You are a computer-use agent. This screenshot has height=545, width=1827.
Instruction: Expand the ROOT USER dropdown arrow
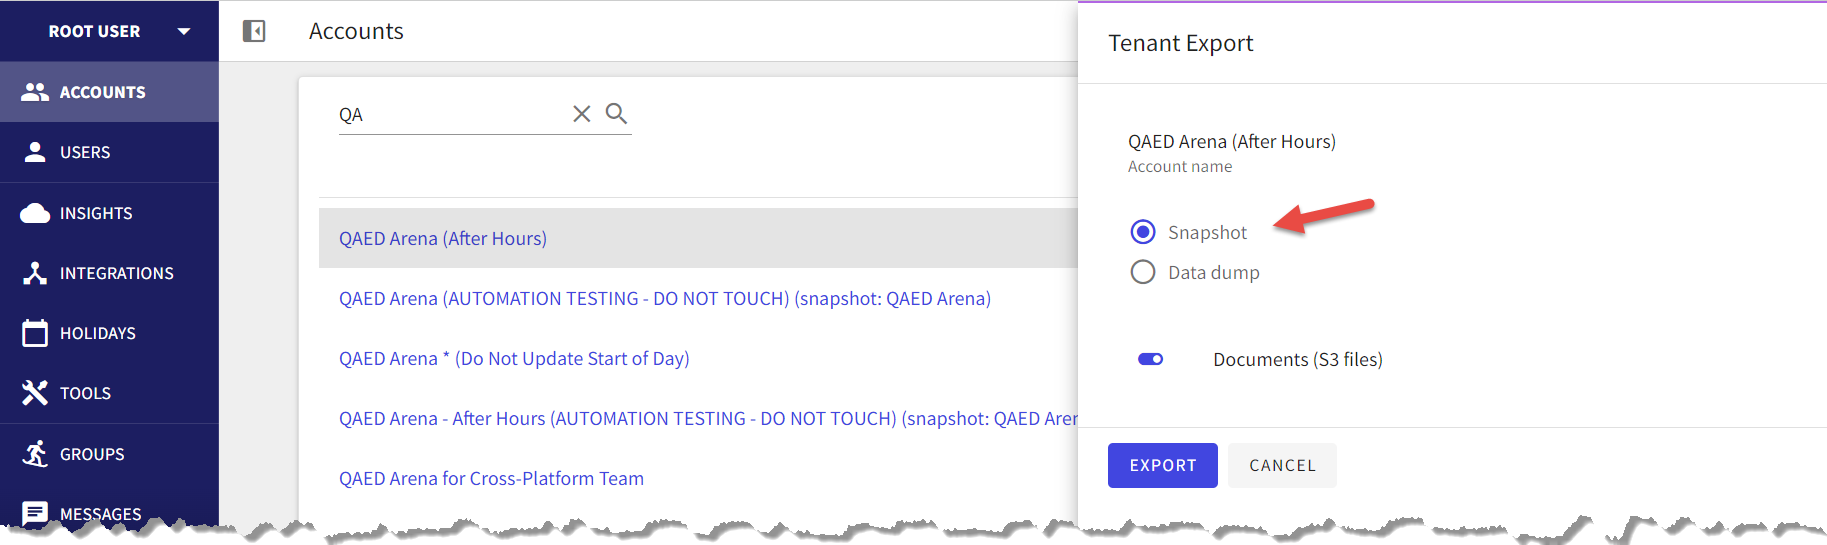pos(184,31)
